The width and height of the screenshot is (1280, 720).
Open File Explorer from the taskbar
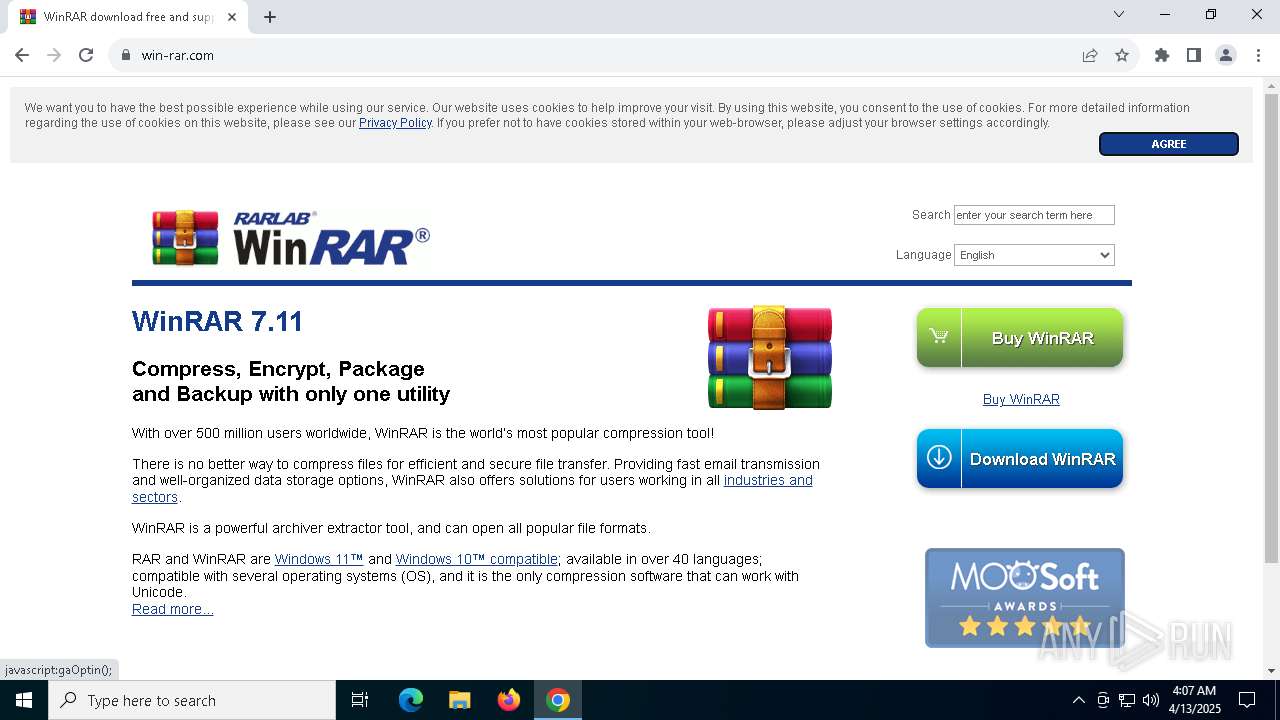459,700
